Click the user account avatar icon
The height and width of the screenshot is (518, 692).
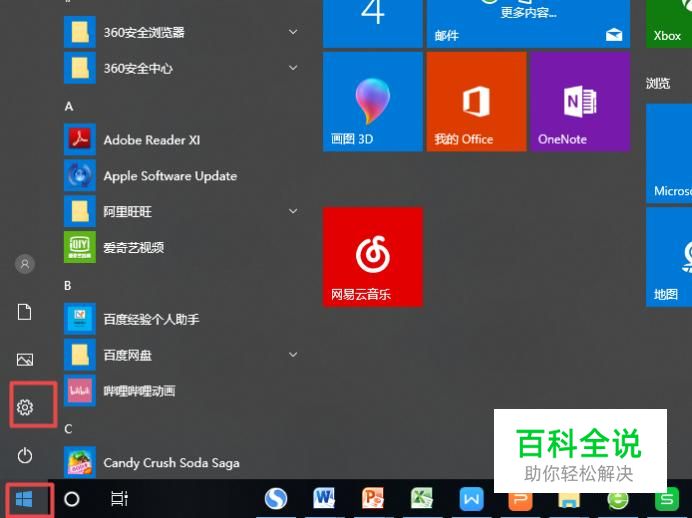click(25, 264)
